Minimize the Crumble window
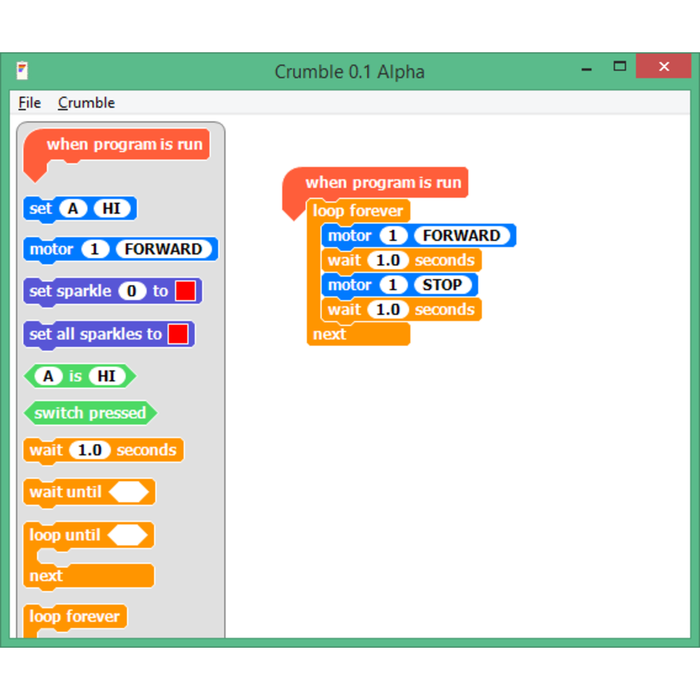This screenshot has width=700, height=700. point(586,68)
